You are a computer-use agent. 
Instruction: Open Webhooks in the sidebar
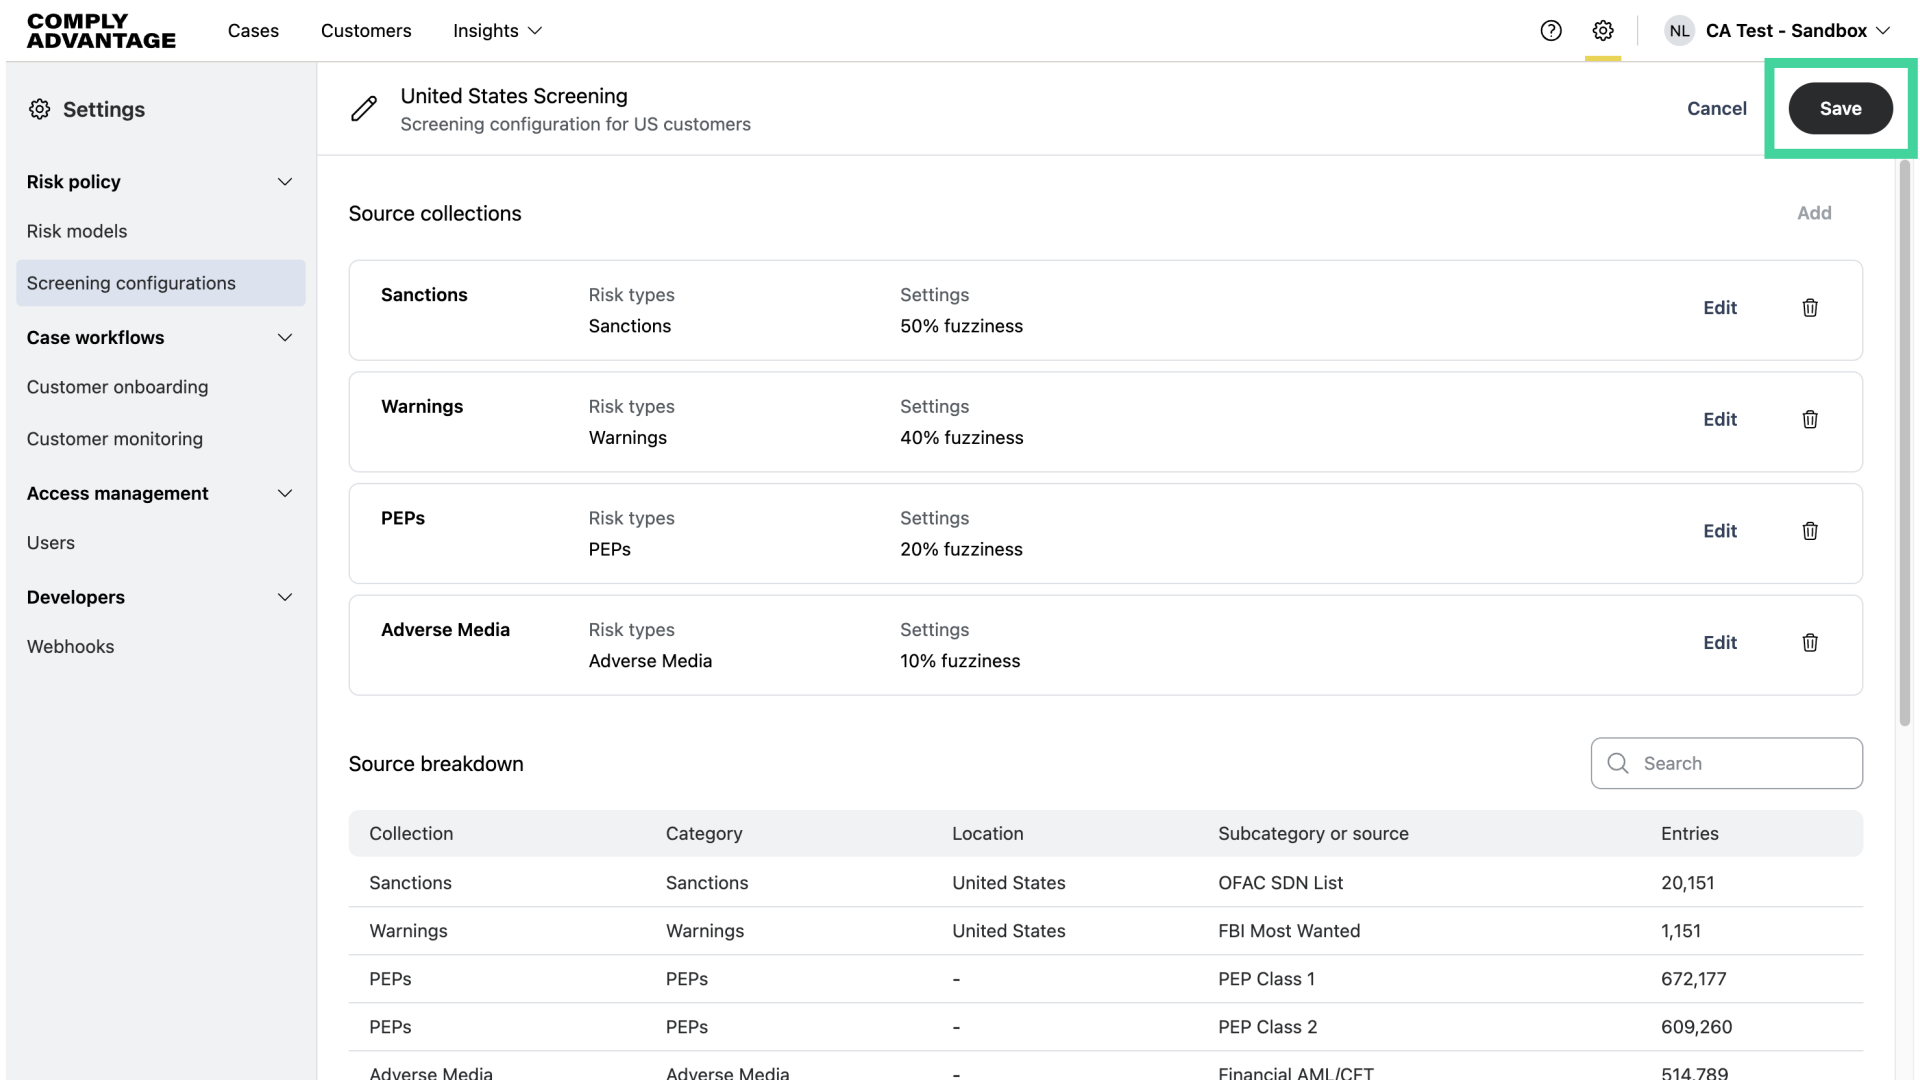point(71,647)
